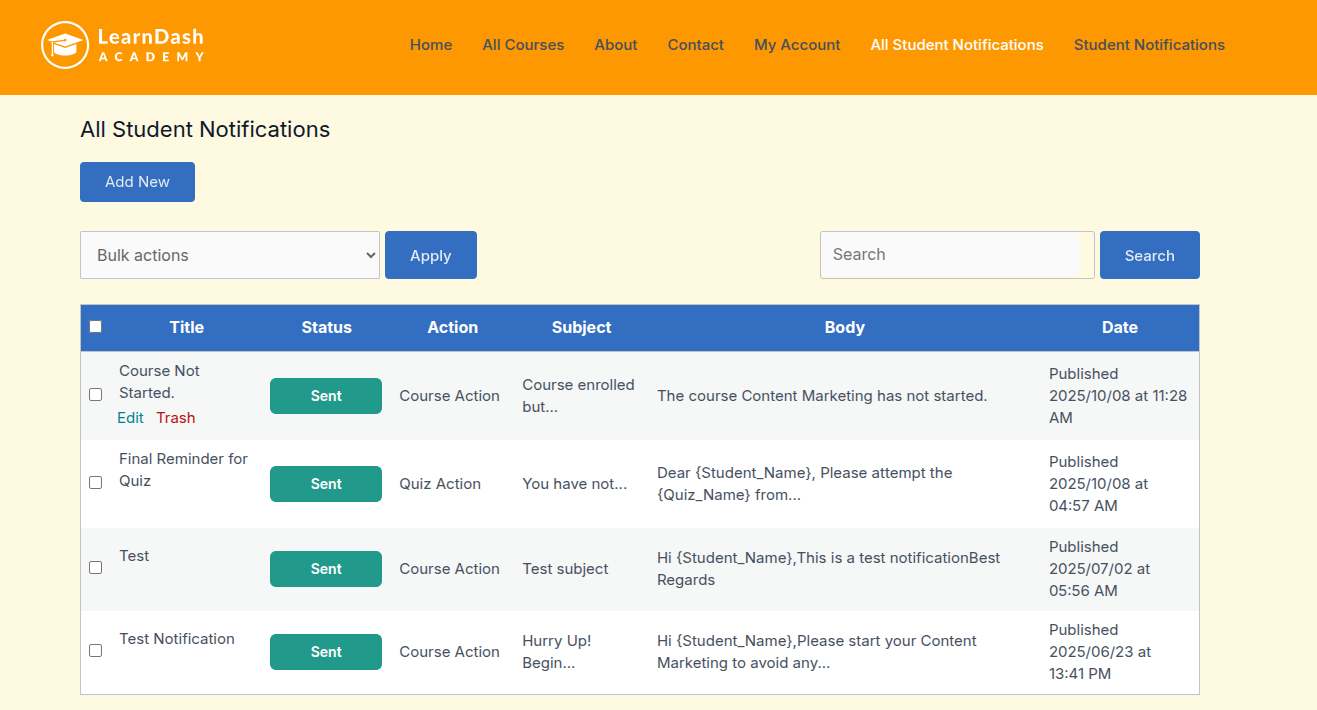Click the blue Search button
Viewport: 1317px width, 710px height.
(x=1149, y=255)
